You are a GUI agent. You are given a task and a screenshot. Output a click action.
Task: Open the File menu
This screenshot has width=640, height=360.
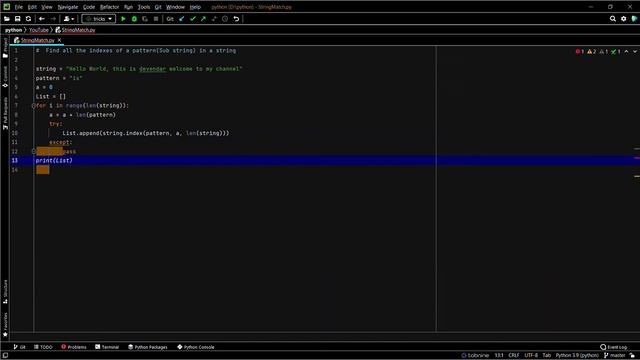point(19,7)
